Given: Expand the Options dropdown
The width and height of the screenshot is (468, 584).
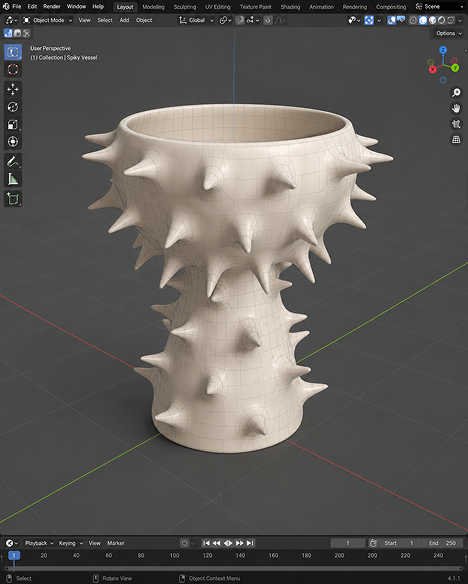Looking at the screenshot, I should pos(449,33).
